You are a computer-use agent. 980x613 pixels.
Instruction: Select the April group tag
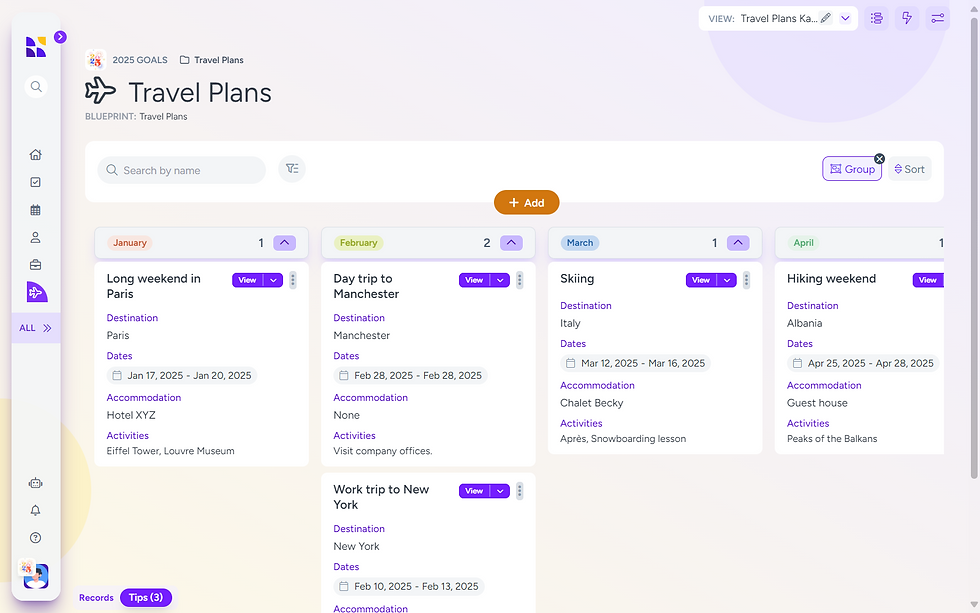coord(804,242)
